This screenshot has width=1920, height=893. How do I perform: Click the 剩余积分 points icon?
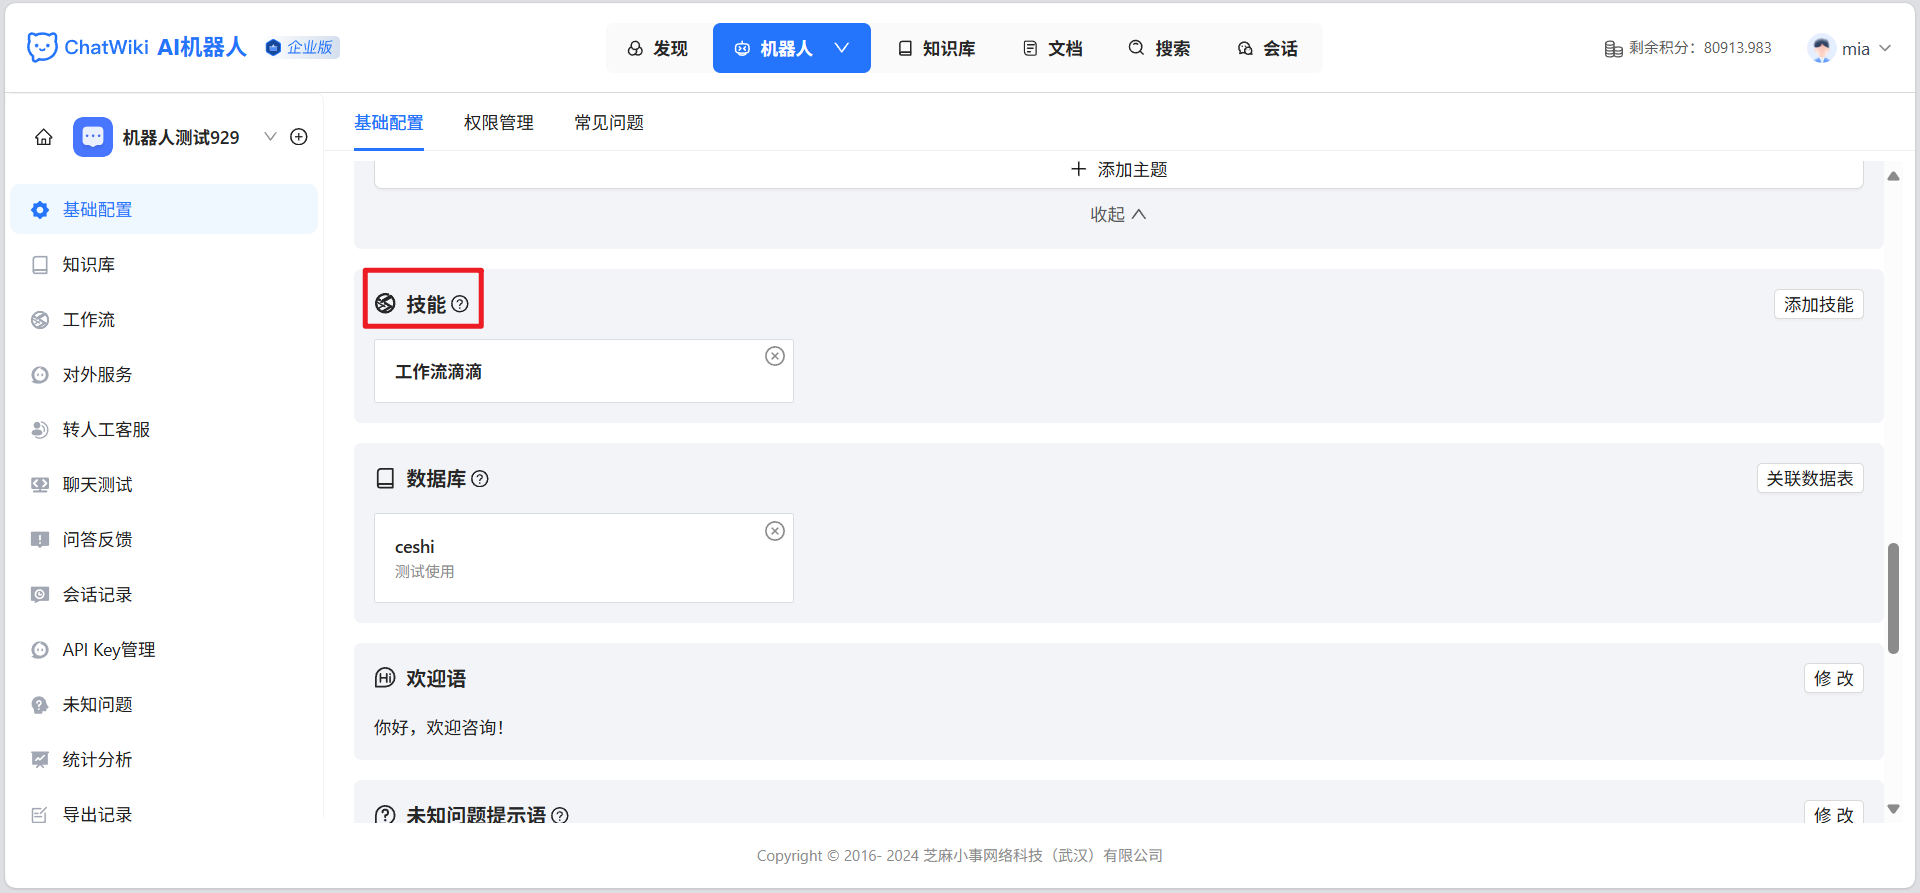point(1613,48)
